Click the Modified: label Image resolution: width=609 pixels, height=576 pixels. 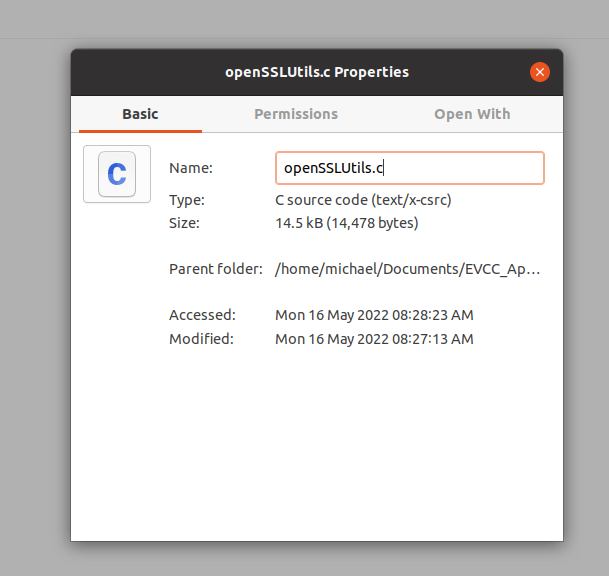click(x=201, y=339)
